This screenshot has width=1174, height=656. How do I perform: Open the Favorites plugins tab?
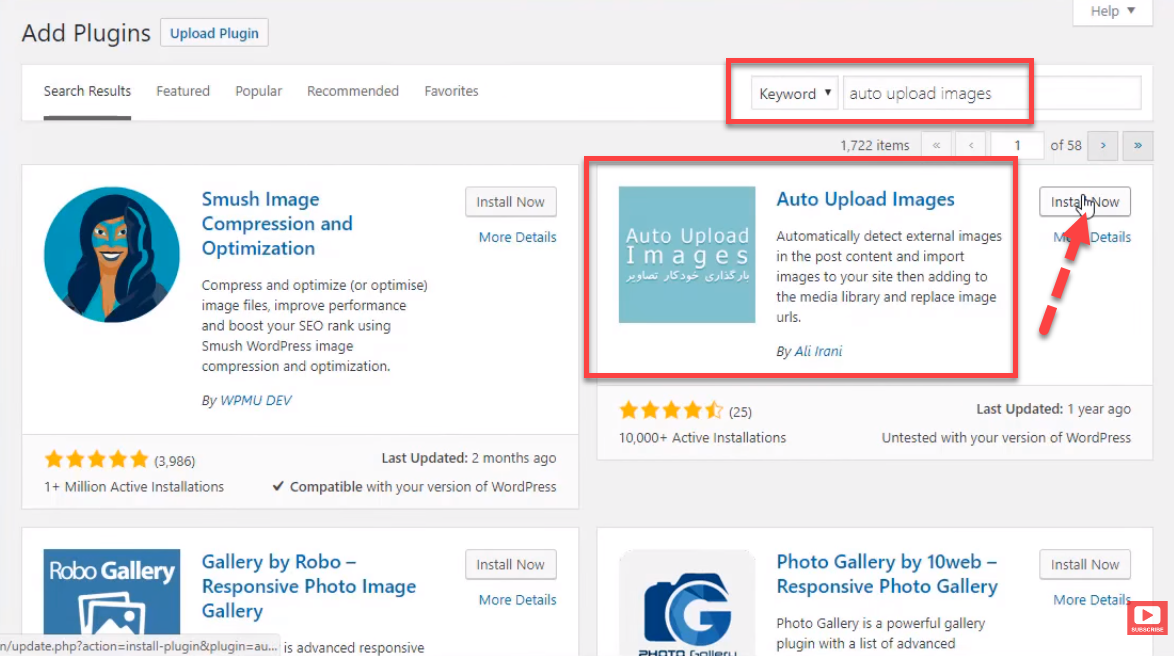pyautogui.click(x=451, y=91)
